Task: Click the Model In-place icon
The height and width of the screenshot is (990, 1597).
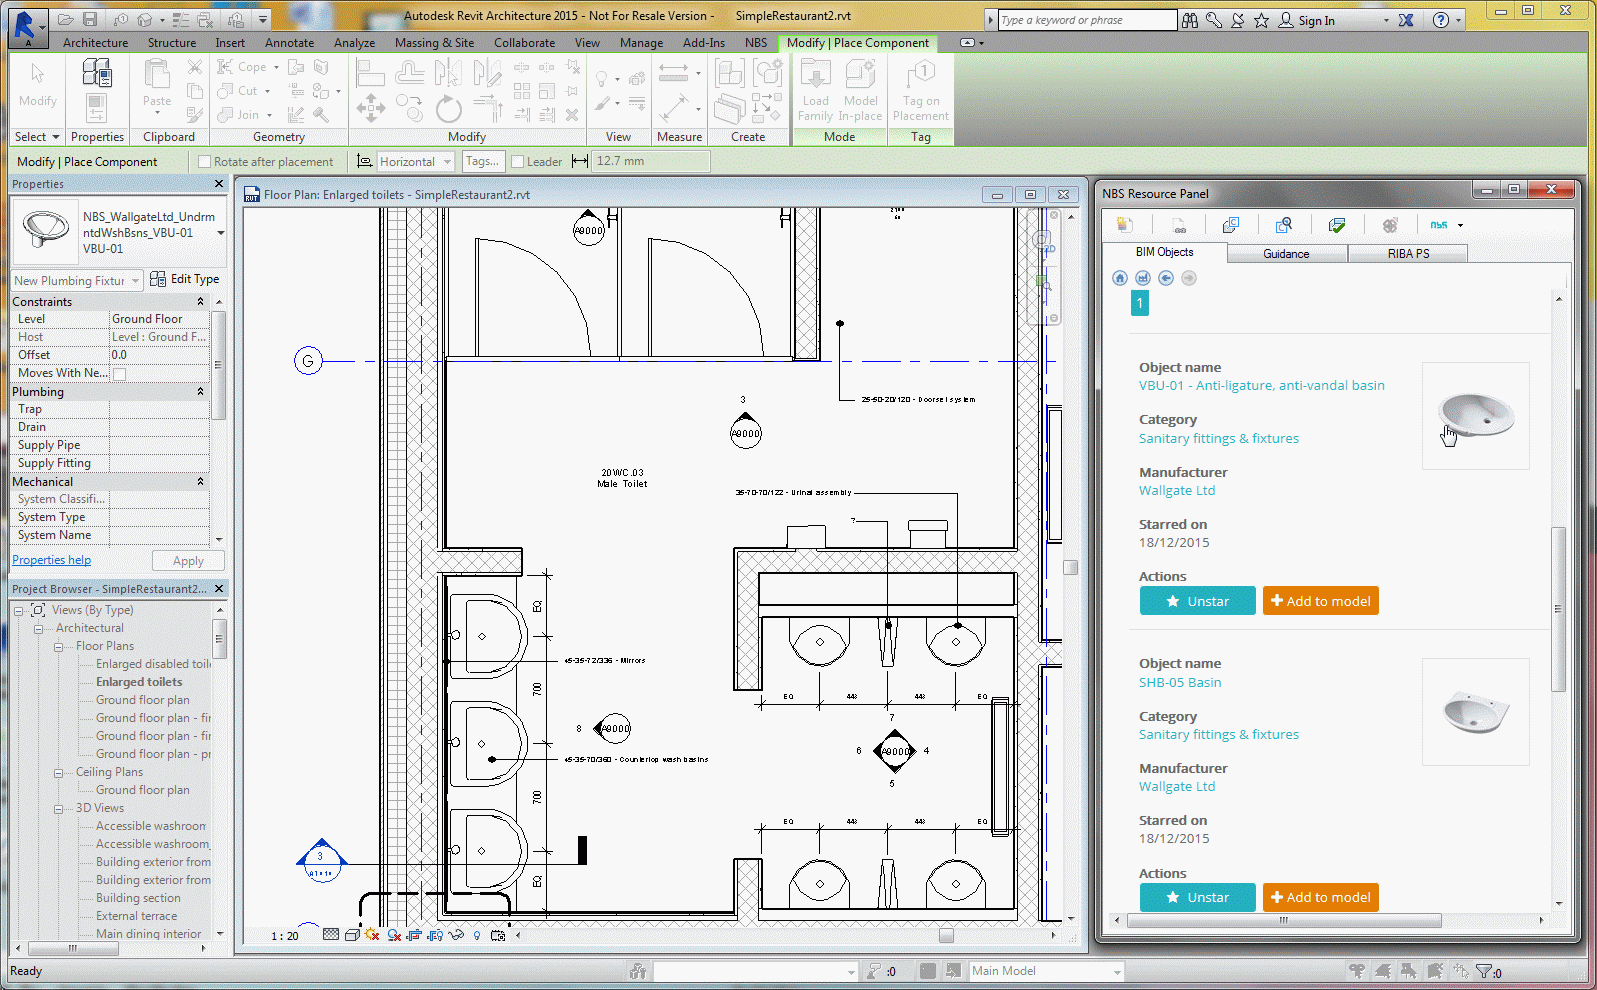Action: coord(860,90)
